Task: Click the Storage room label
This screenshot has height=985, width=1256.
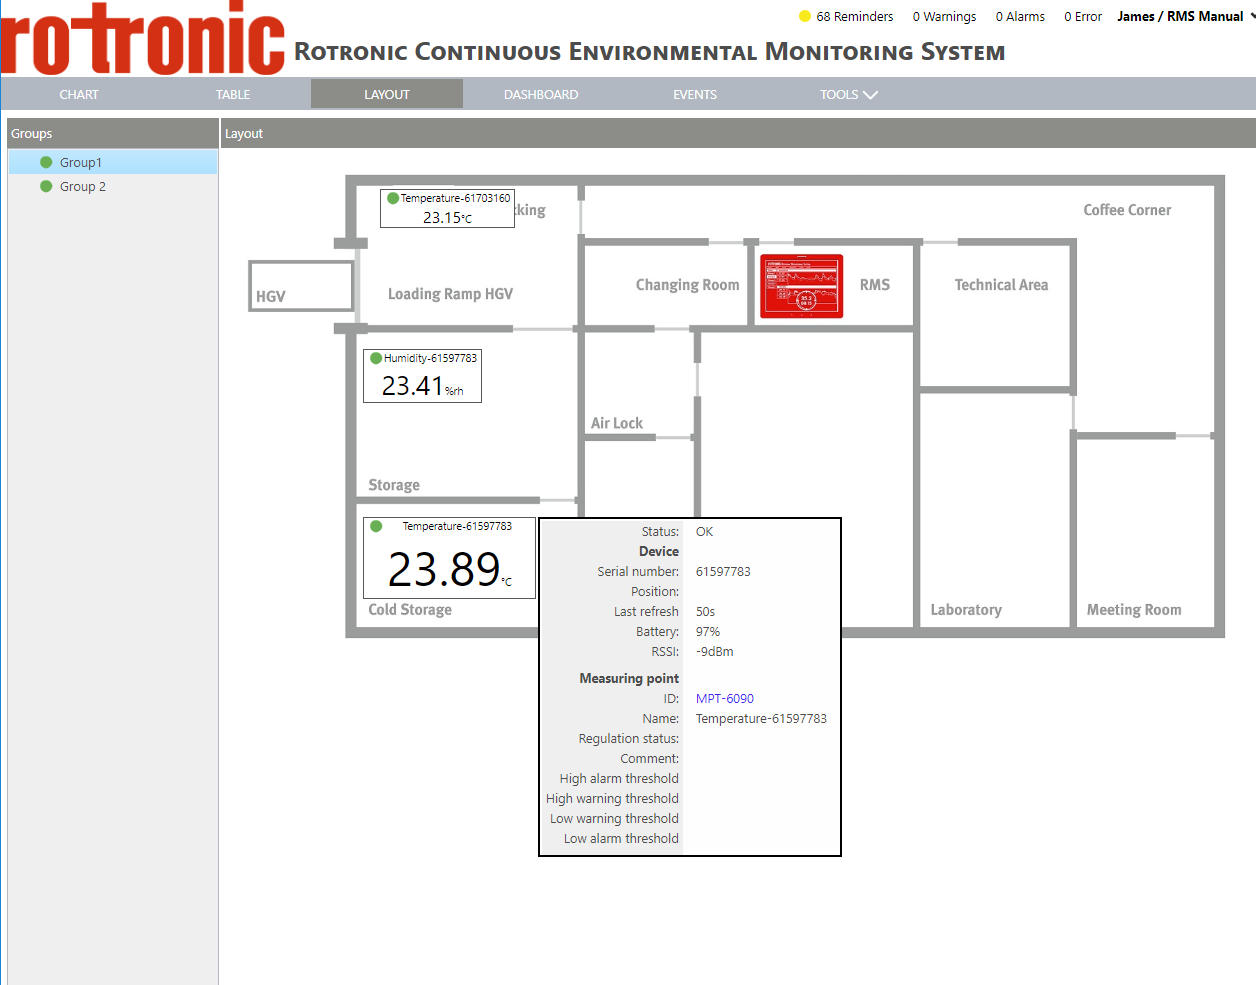Action: 394,485
